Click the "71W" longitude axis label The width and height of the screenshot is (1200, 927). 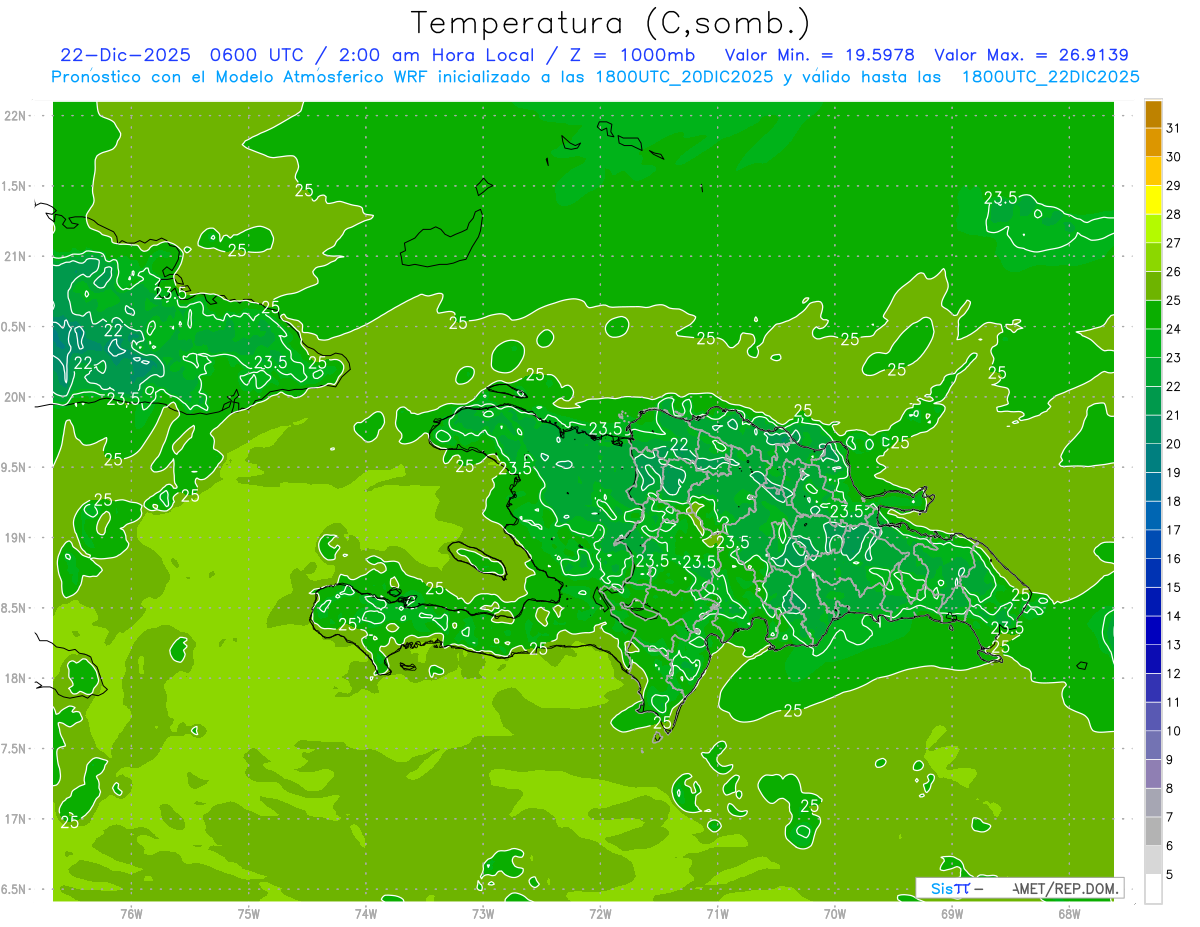click(717, 913)
